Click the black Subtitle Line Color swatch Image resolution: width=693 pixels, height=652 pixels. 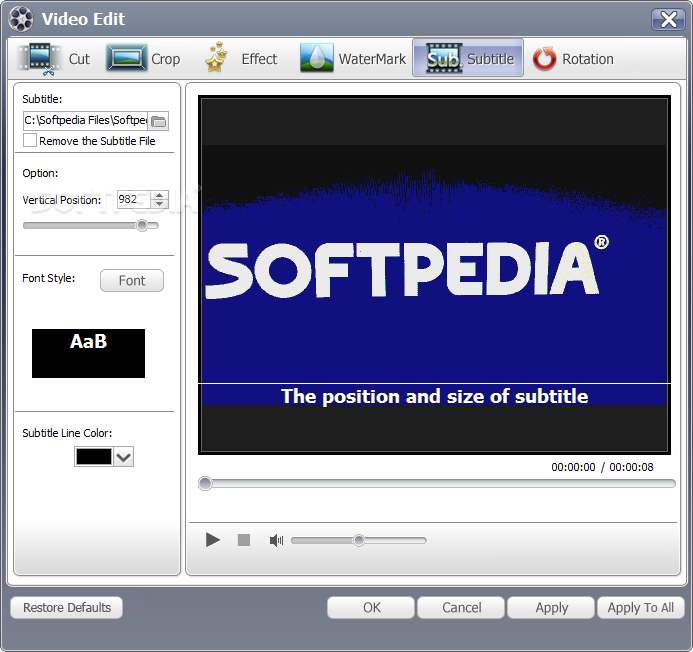[x=94, y=457]
